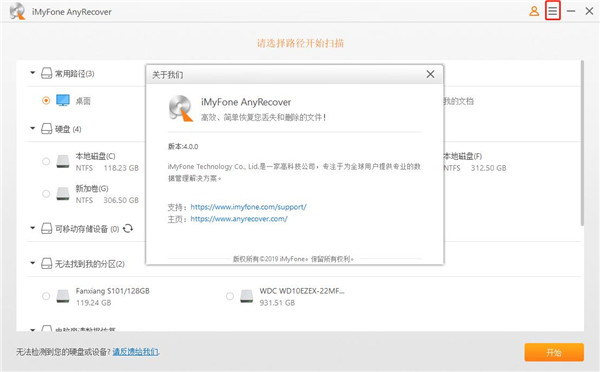Select the Fanxiang S101/128GB radio button
The image size is (600, 372).
tap(46, 296)
